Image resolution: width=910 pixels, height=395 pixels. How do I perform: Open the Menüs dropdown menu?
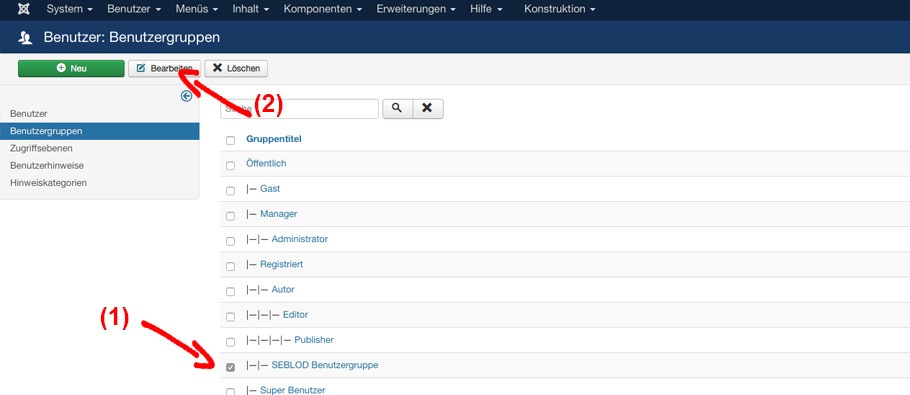[196, 9]
